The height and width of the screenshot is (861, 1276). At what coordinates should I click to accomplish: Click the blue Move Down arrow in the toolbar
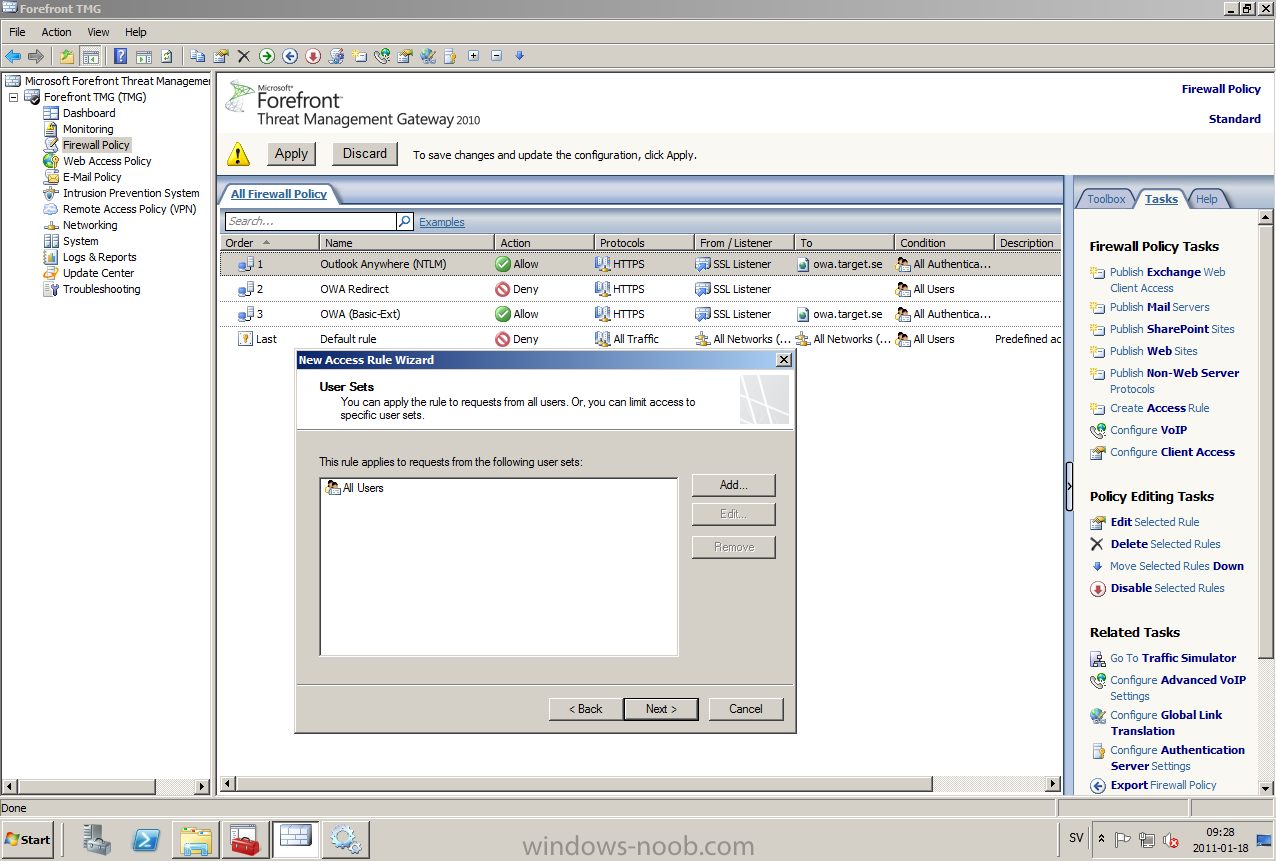click(x=520, y=56)
